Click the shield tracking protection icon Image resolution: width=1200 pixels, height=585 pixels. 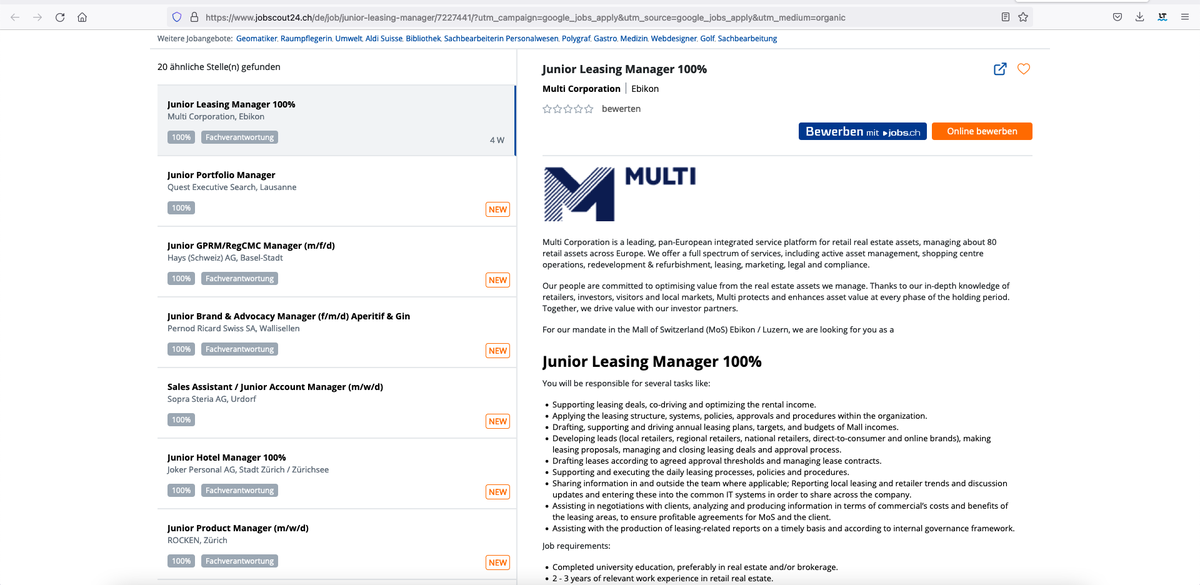177,17
